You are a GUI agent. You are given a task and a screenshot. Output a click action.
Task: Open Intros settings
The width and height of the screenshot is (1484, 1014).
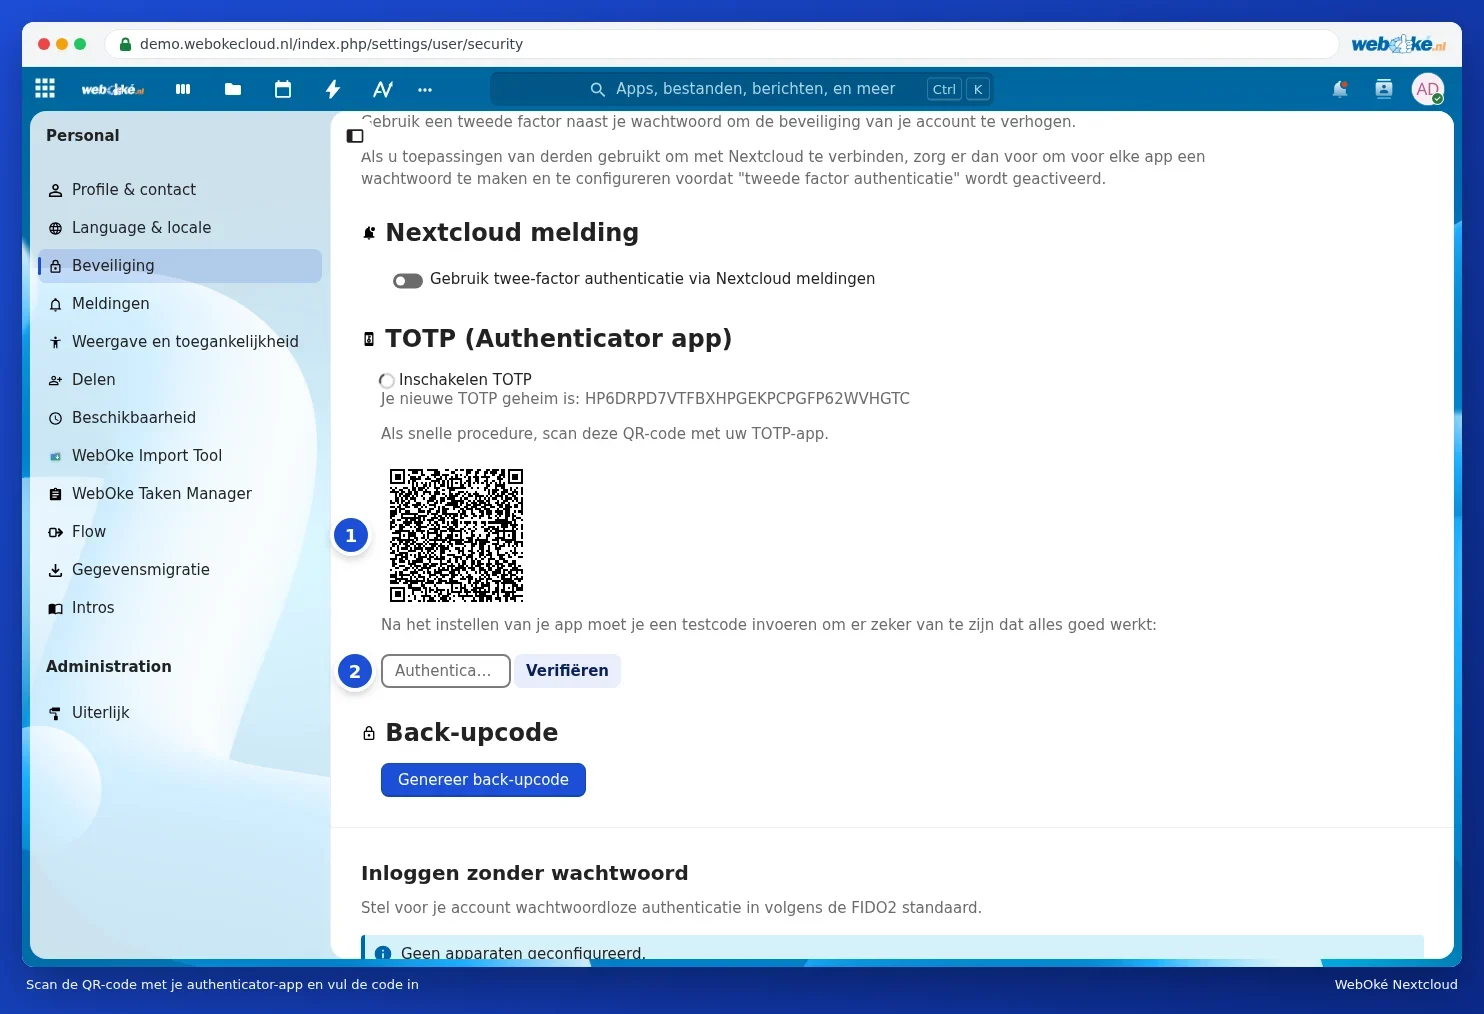(x=180, y=608)
